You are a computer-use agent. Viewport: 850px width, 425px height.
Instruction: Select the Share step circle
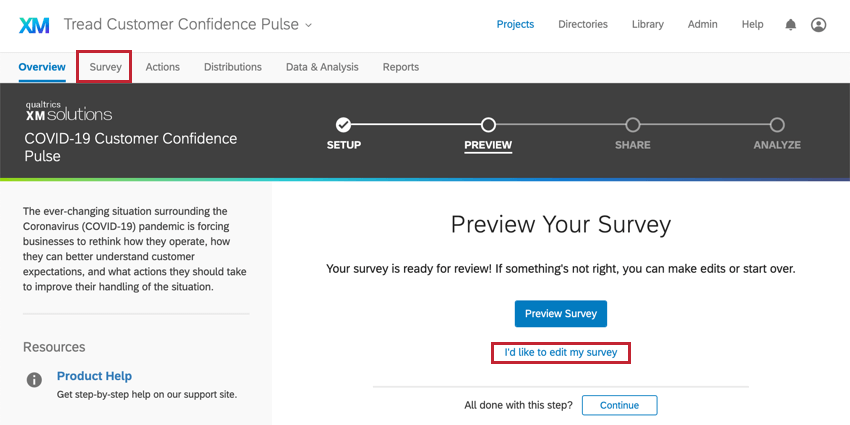point(633,125)
